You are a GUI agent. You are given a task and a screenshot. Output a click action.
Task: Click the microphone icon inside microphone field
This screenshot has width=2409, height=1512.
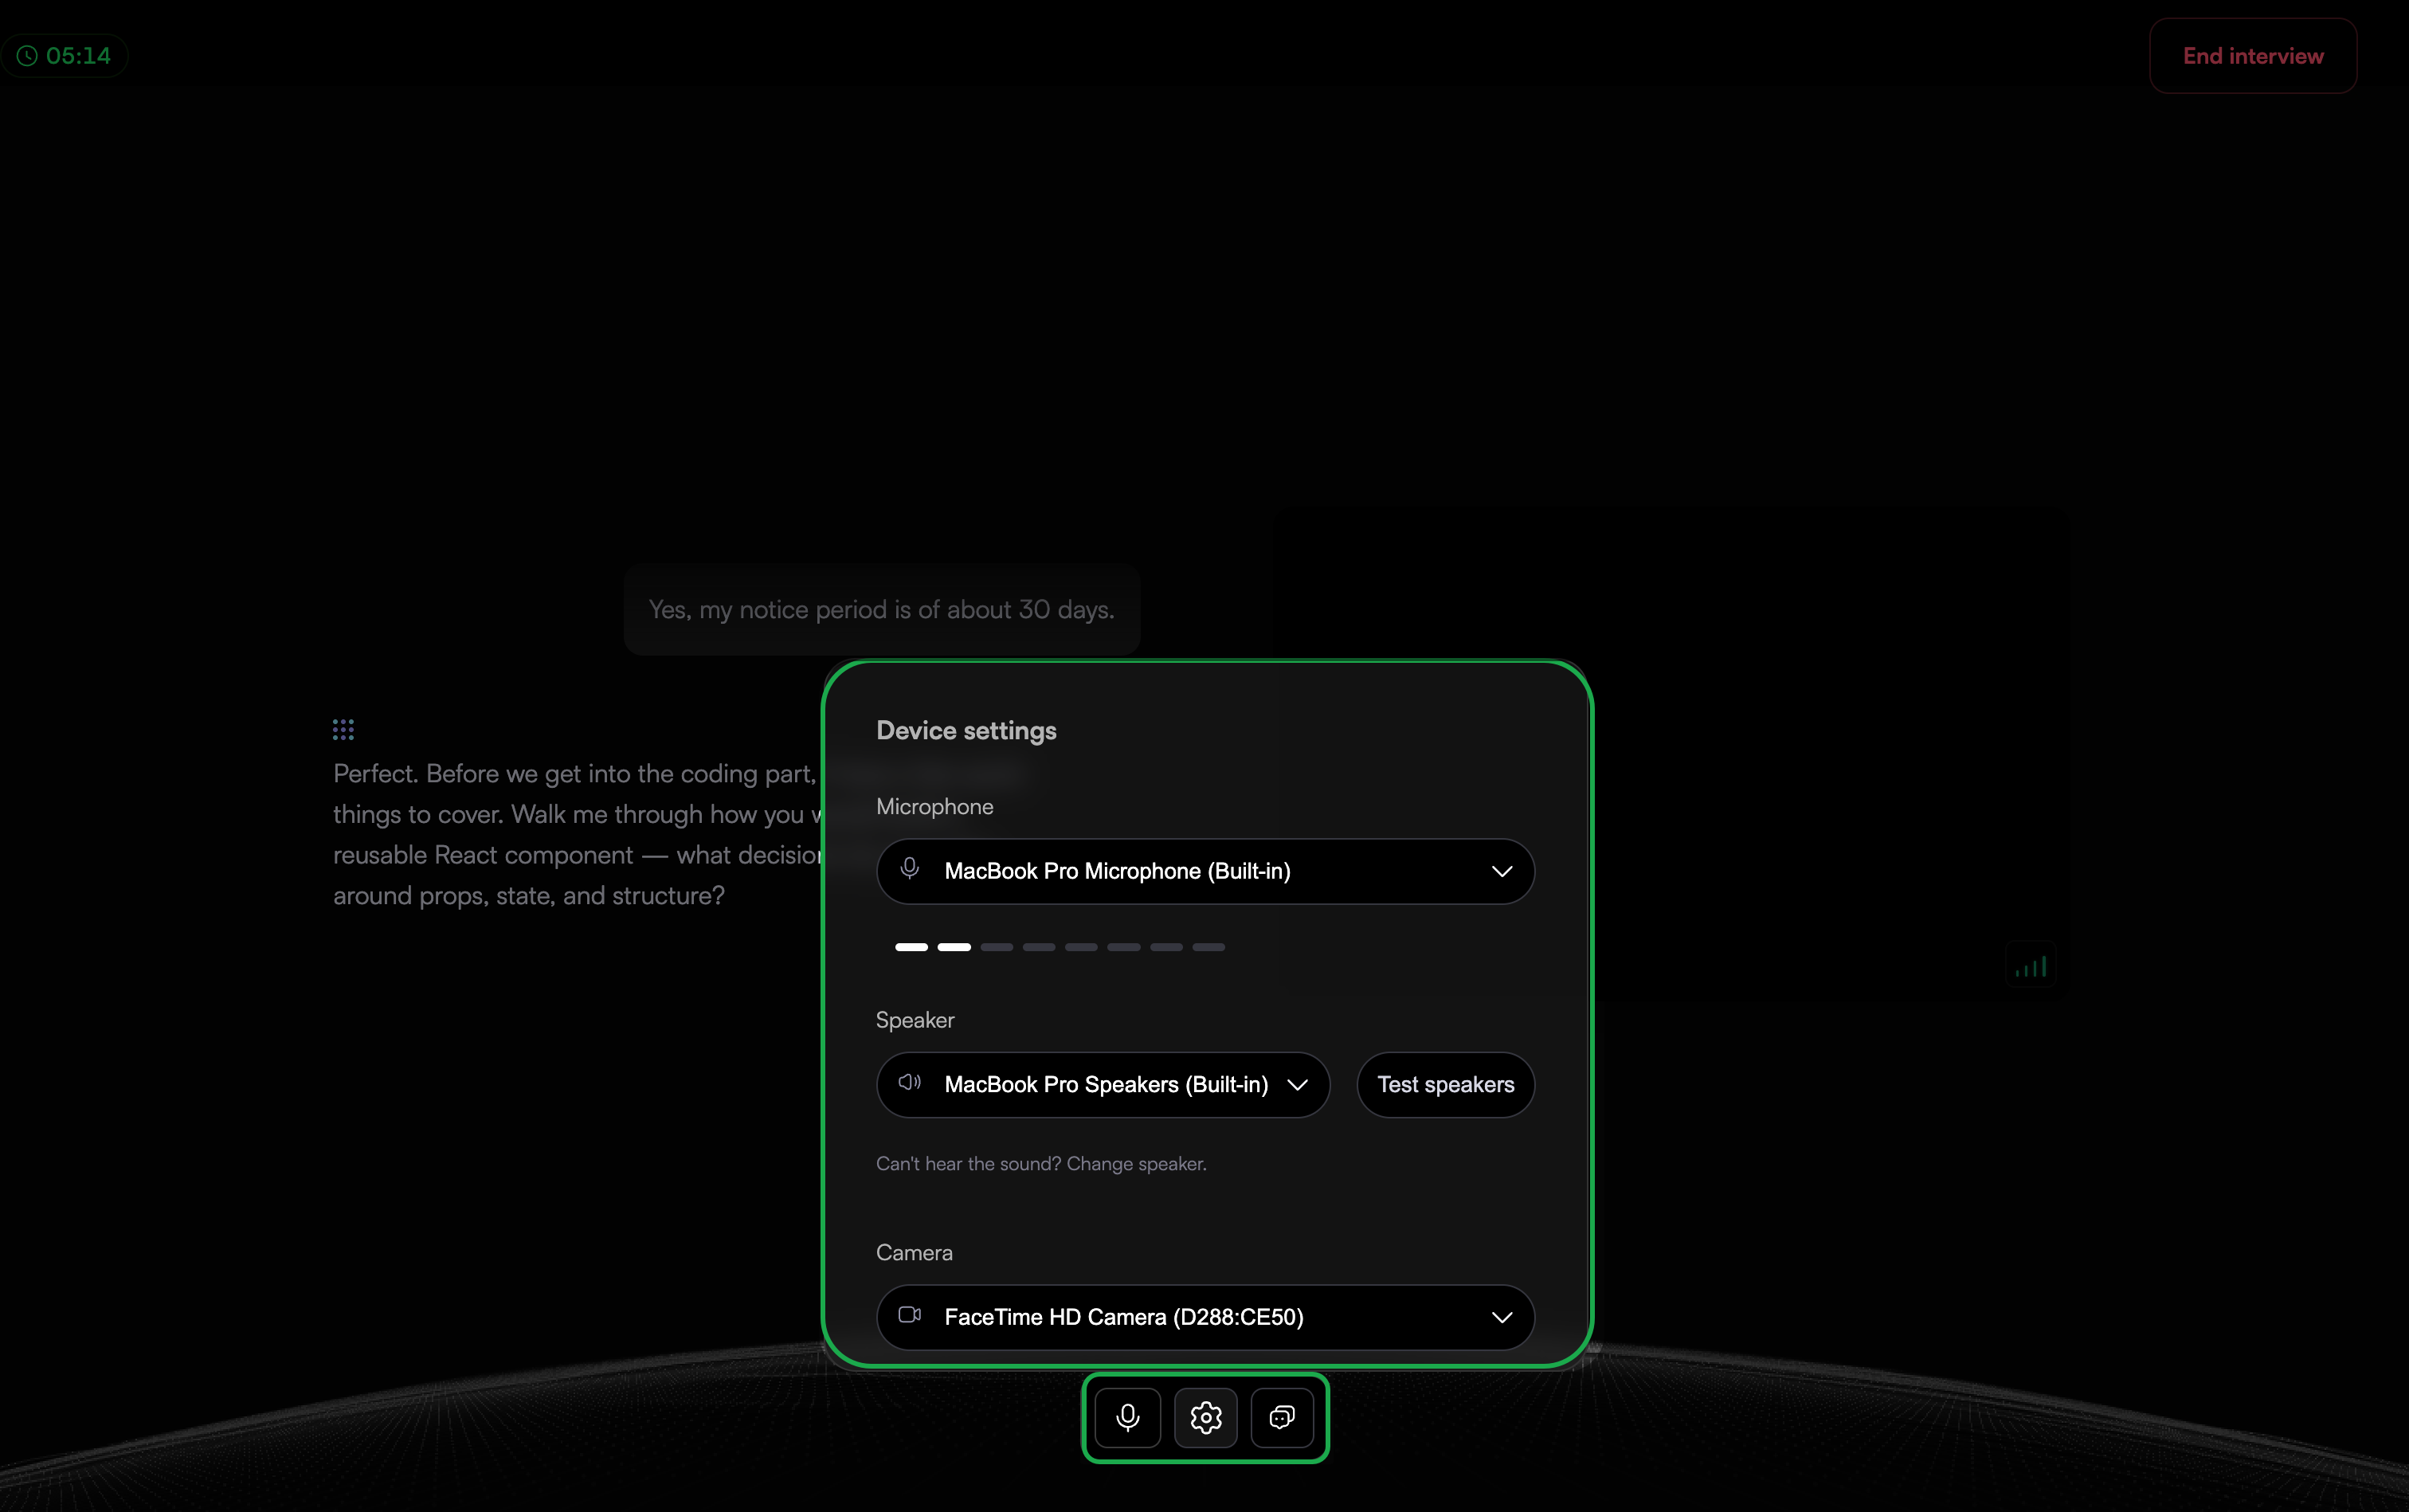pos(909,868)
